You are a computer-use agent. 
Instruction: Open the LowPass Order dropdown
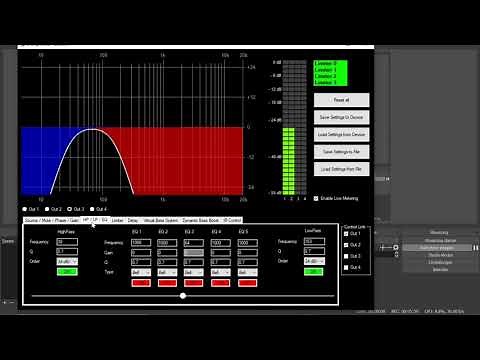pos(314,261)
